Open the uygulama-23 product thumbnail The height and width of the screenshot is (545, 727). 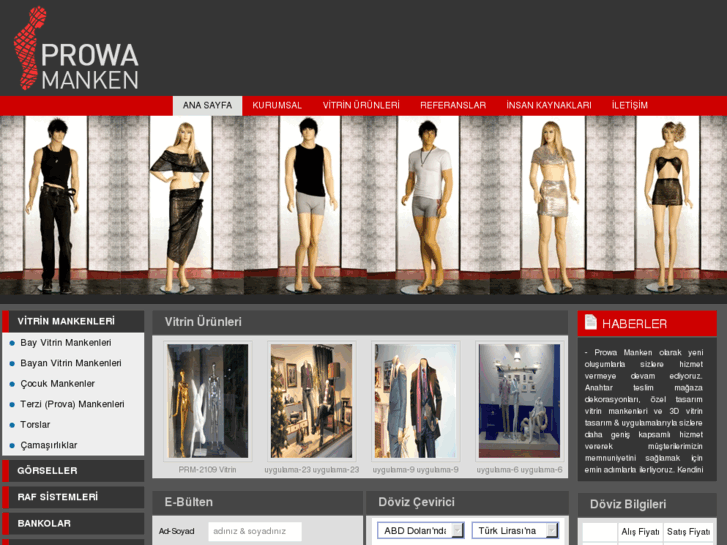[311, 401]
